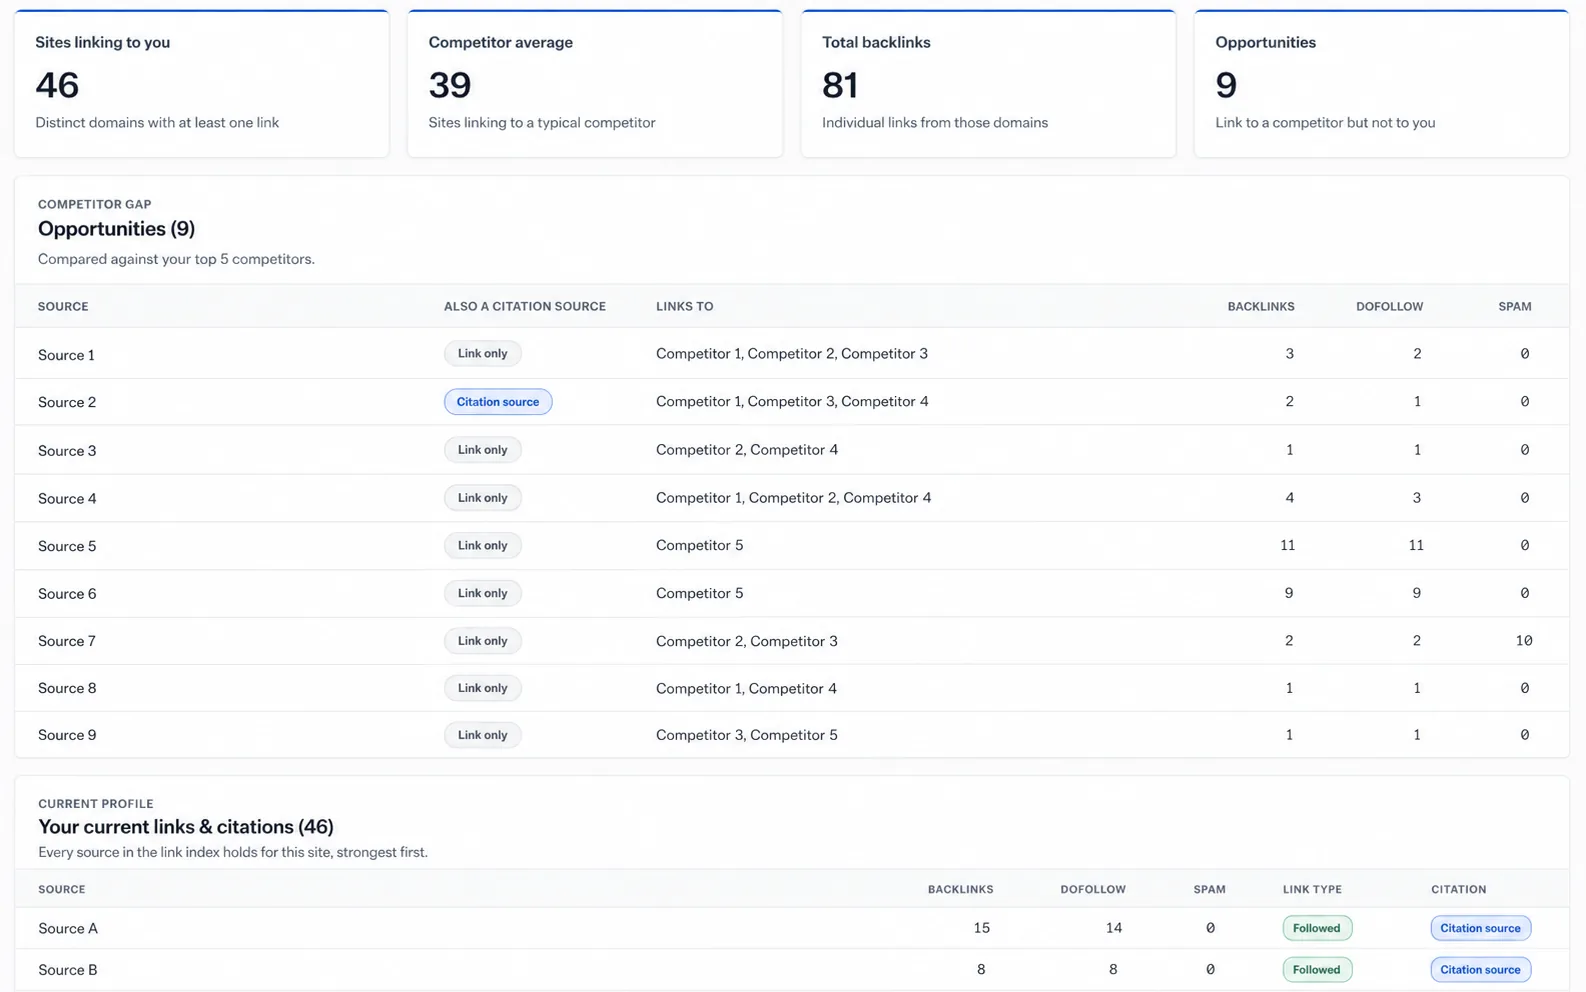Click the Links to column header

coord(685,306)
